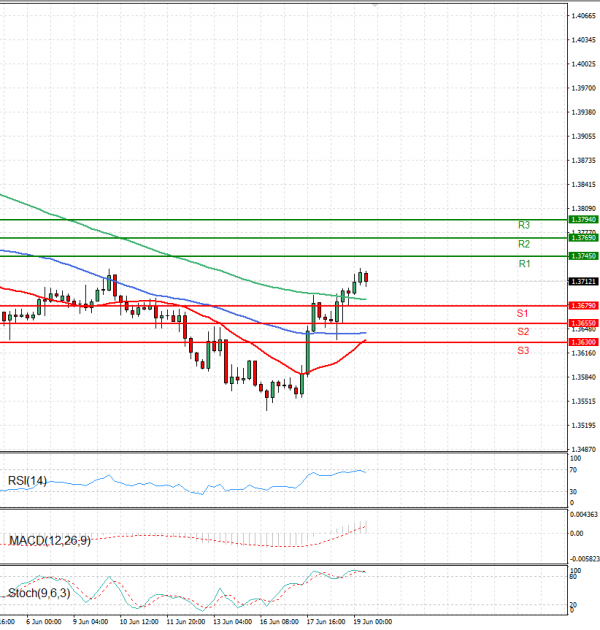Screen dimensions: 600x630
Task: Click the 1.40665 price axis label
Action: click(x=583, y=16)
